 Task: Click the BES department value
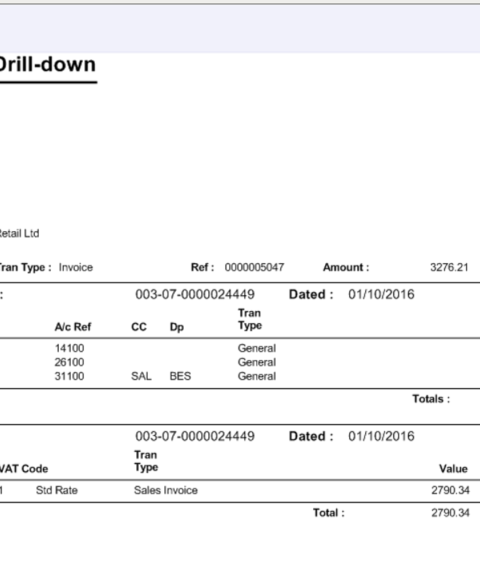(180, 376)
